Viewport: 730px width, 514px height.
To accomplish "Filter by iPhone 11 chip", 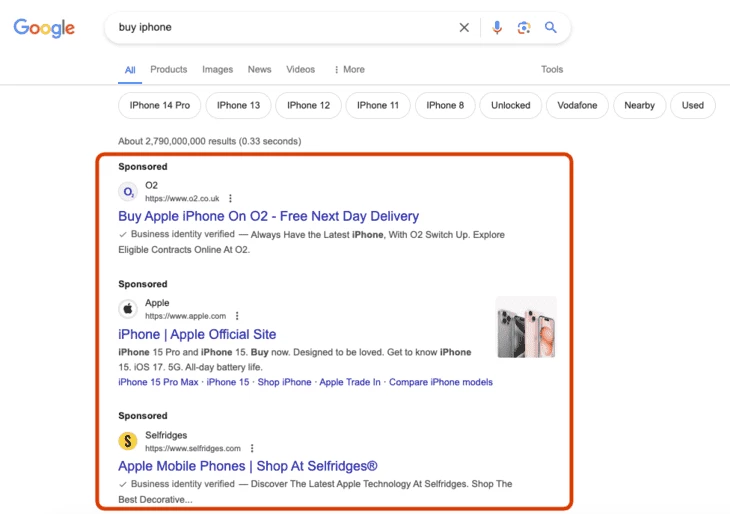I will click(x=378, y=105).
